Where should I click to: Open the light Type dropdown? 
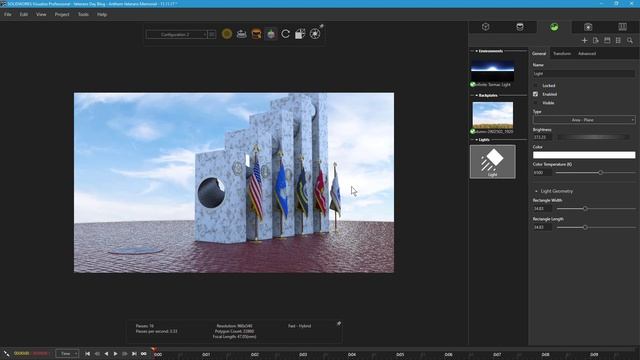[x=584, y=120]
